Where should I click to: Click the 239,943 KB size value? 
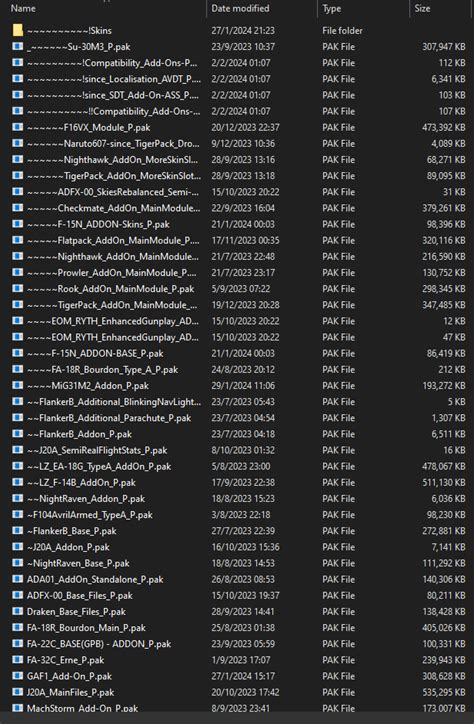coord(444,660)
